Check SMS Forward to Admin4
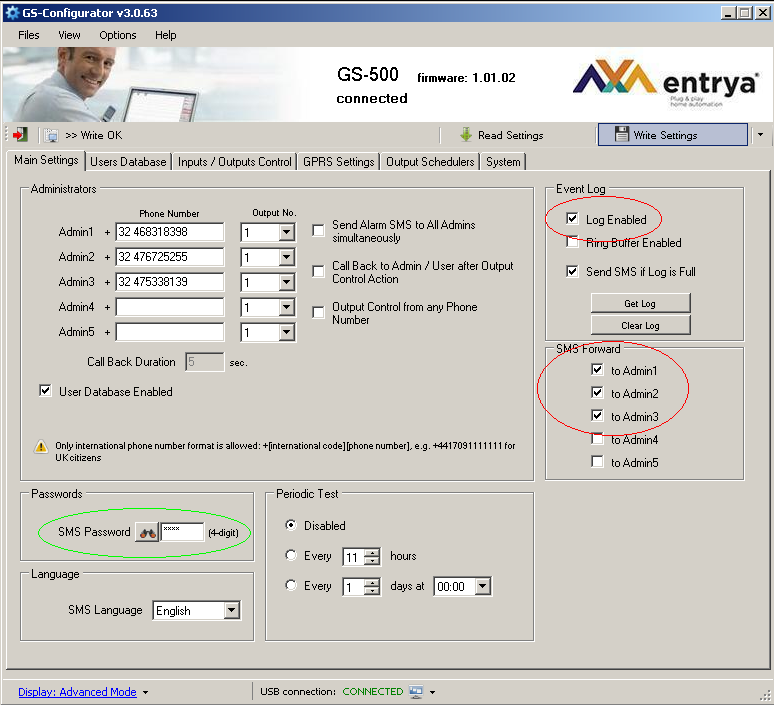Image resolution: width=774 pixels, height=705 pixels. 597,439
